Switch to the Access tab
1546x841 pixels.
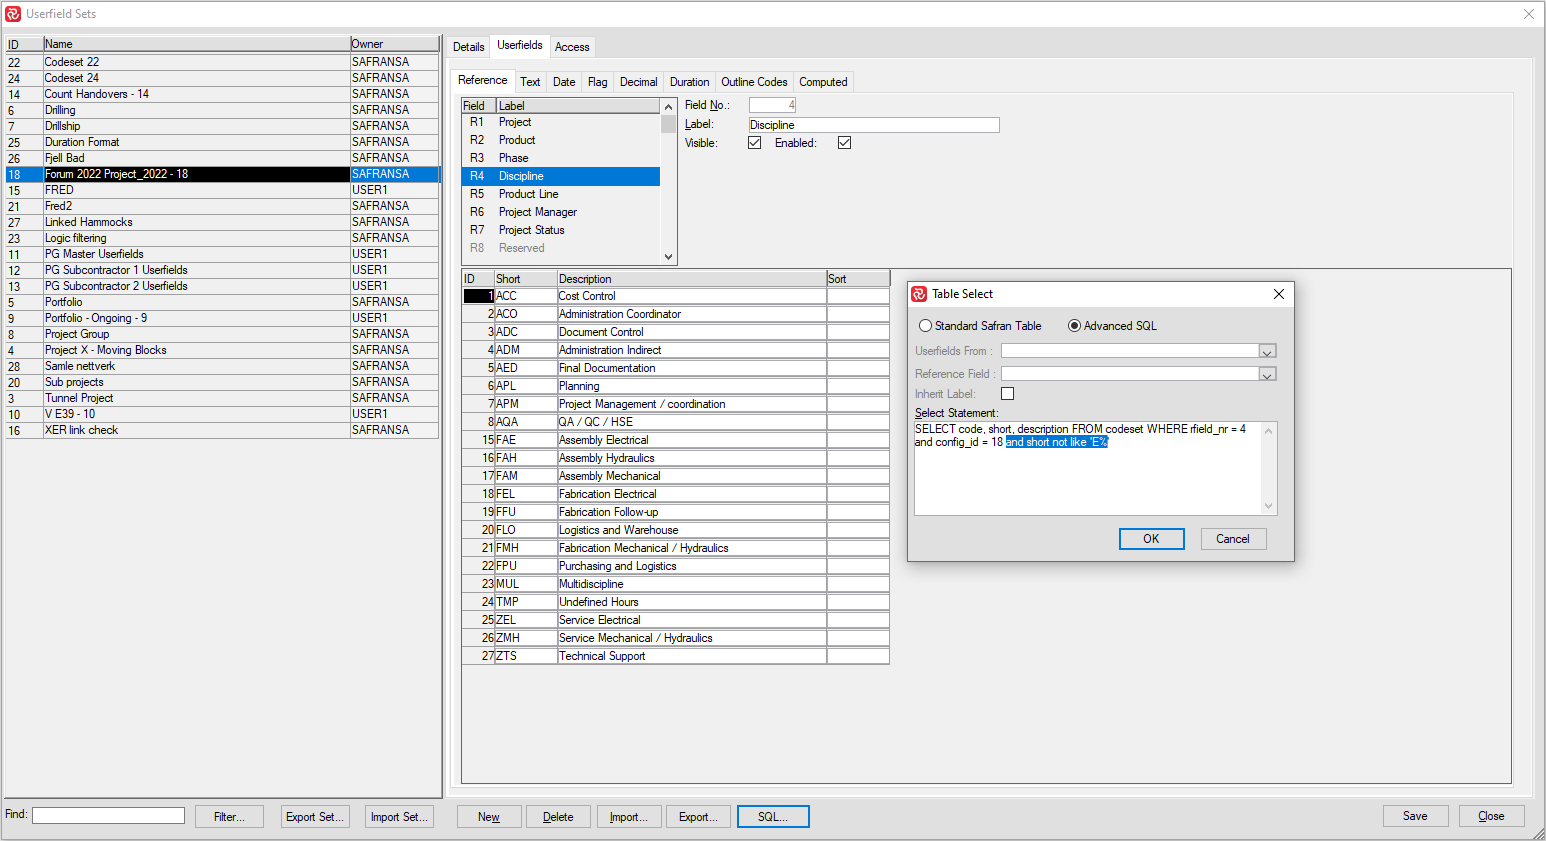(x=572, y=47)
